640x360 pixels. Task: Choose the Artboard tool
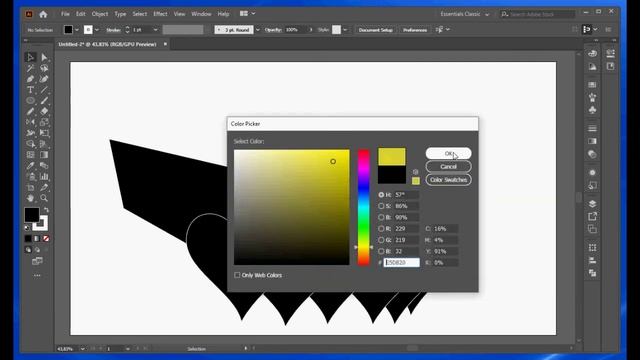pyautogui.click(x=30, y=187)
